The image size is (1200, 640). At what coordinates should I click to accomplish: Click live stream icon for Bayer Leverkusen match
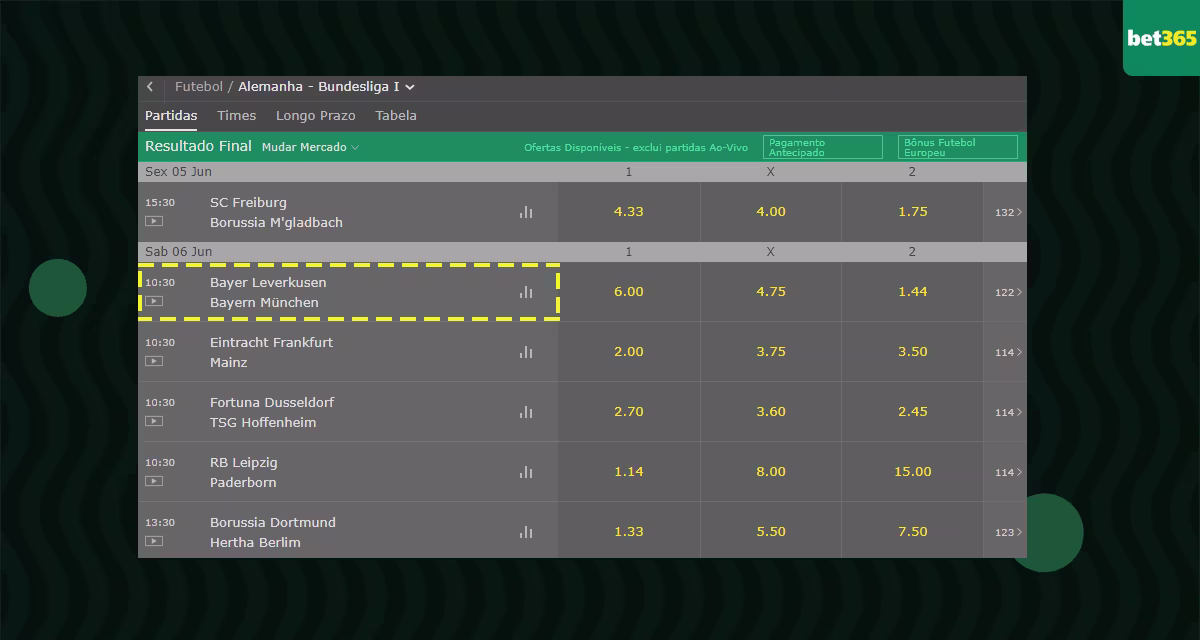point(154,301)
